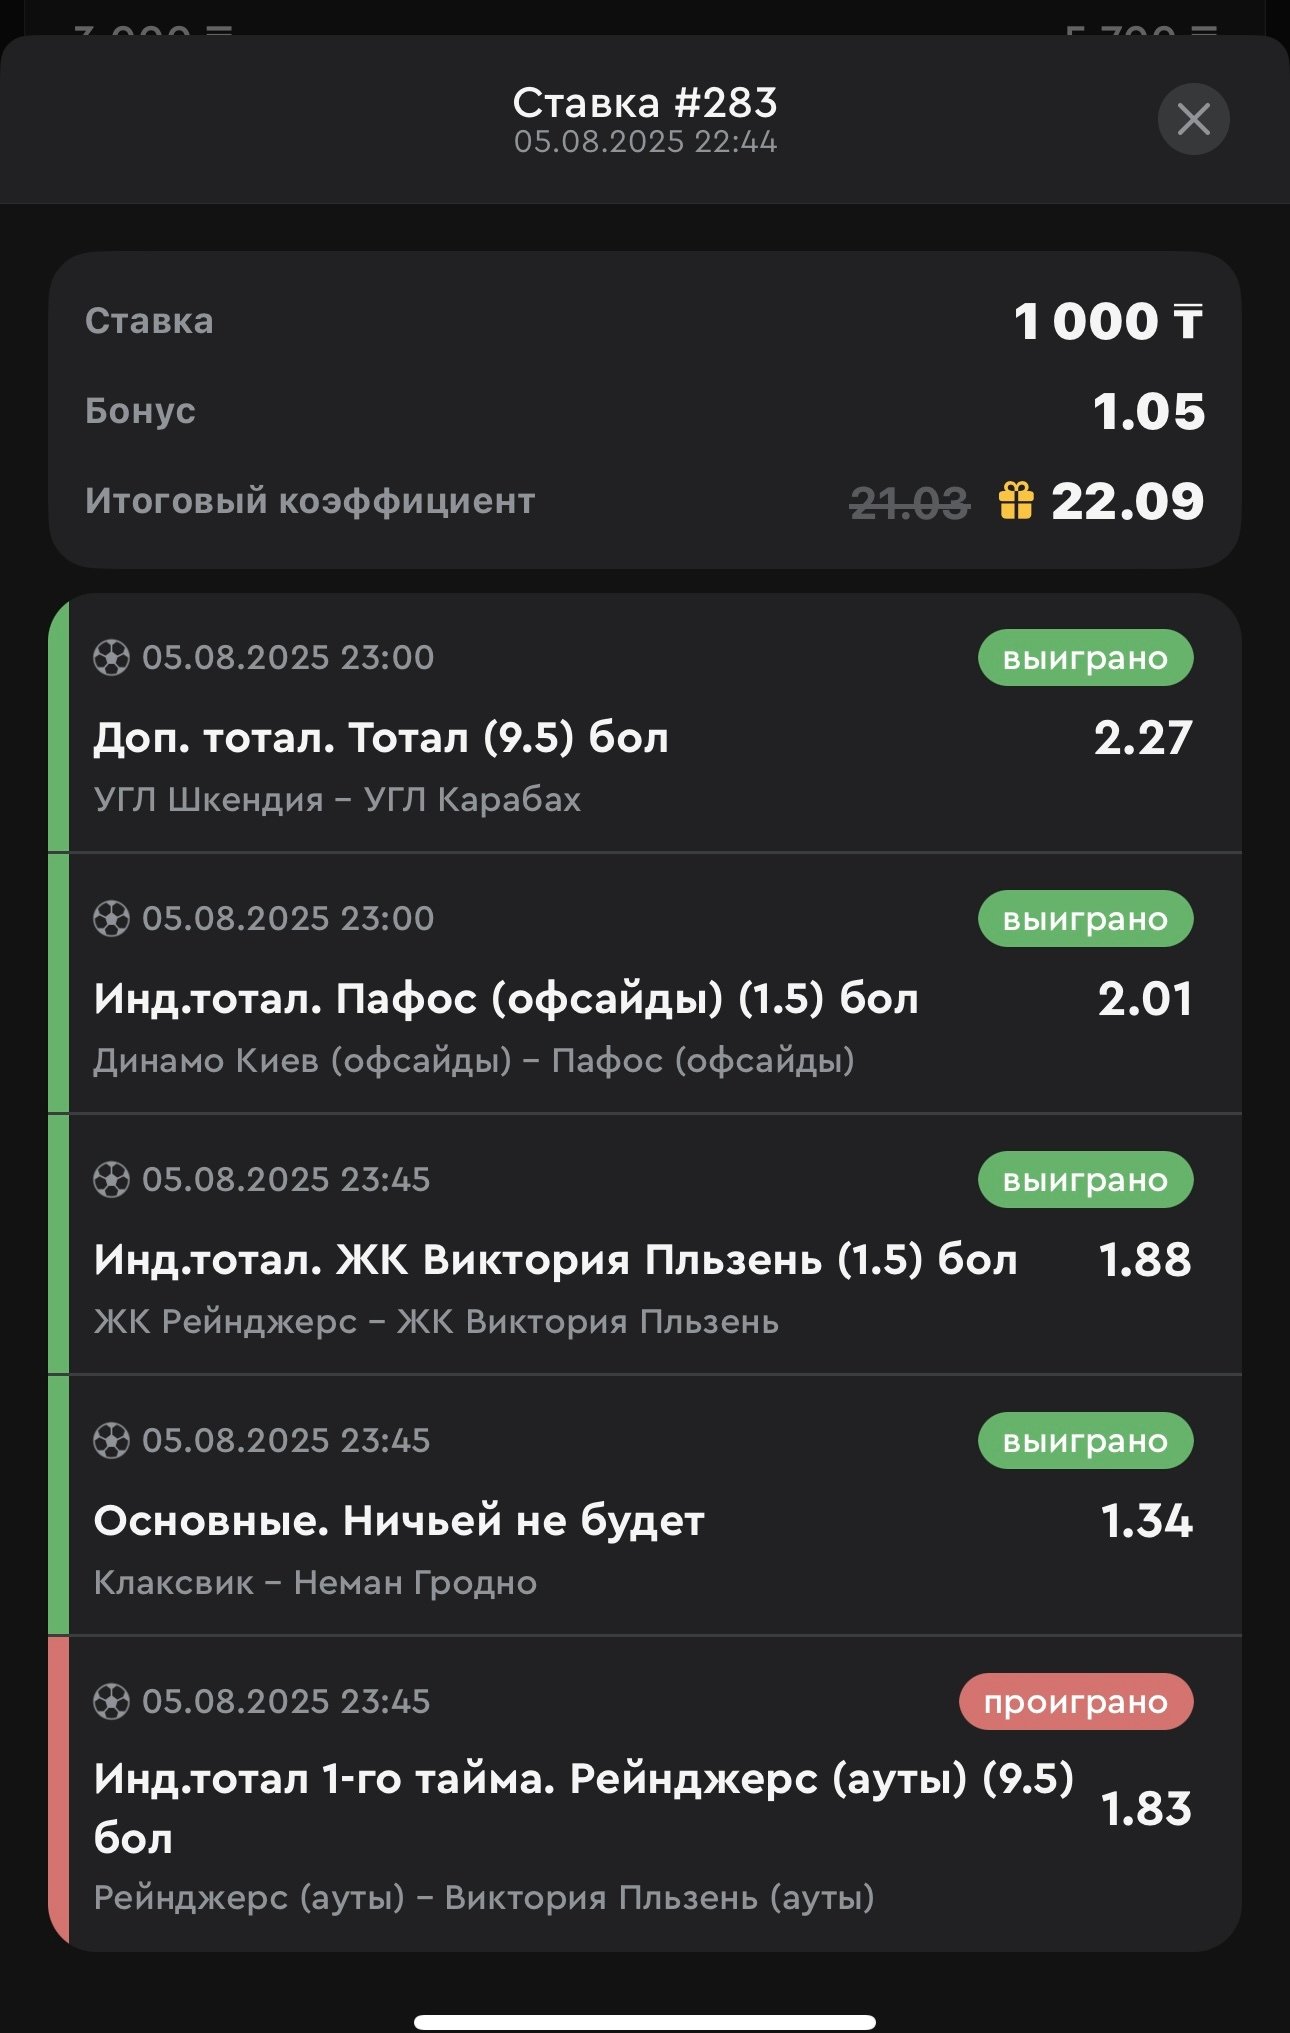The image size is (1290, 2033).
Task: Tap soccer ball icon for Клаксвик match
Action: tap(111, 1441)
